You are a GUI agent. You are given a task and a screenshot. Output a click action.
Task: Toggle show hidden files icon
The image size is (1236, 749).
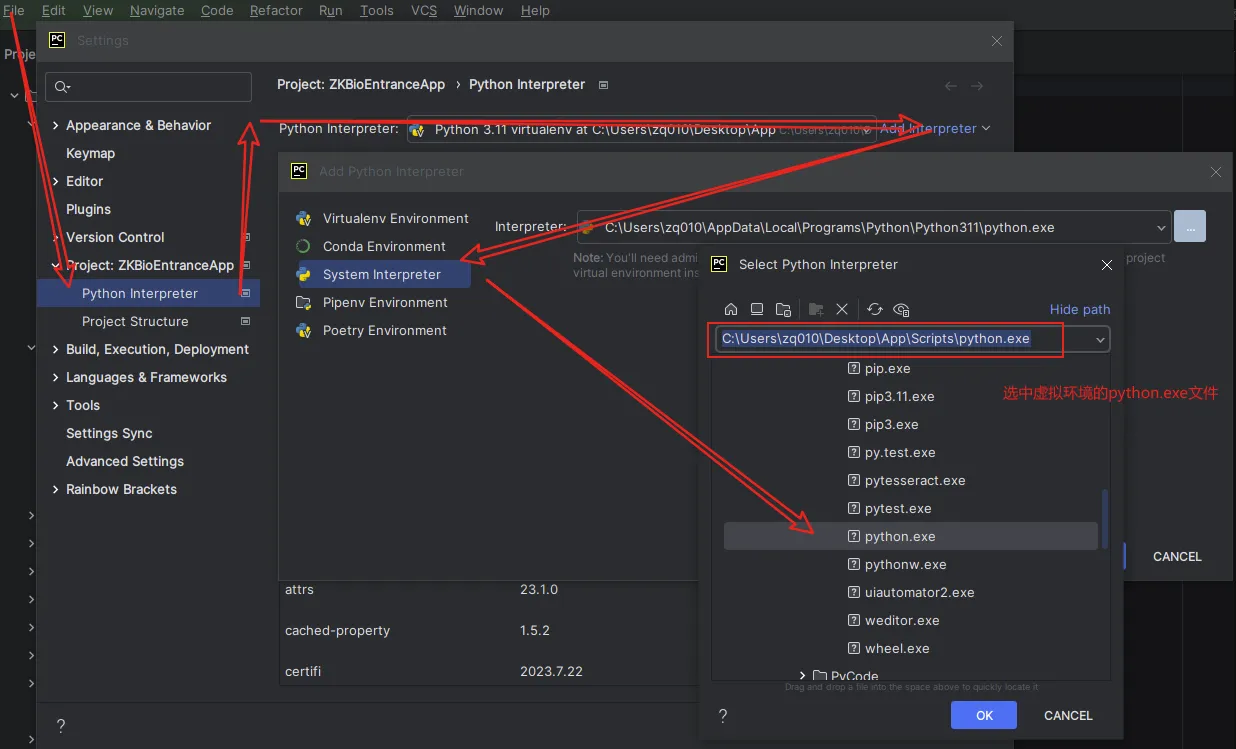coord(901,310)
